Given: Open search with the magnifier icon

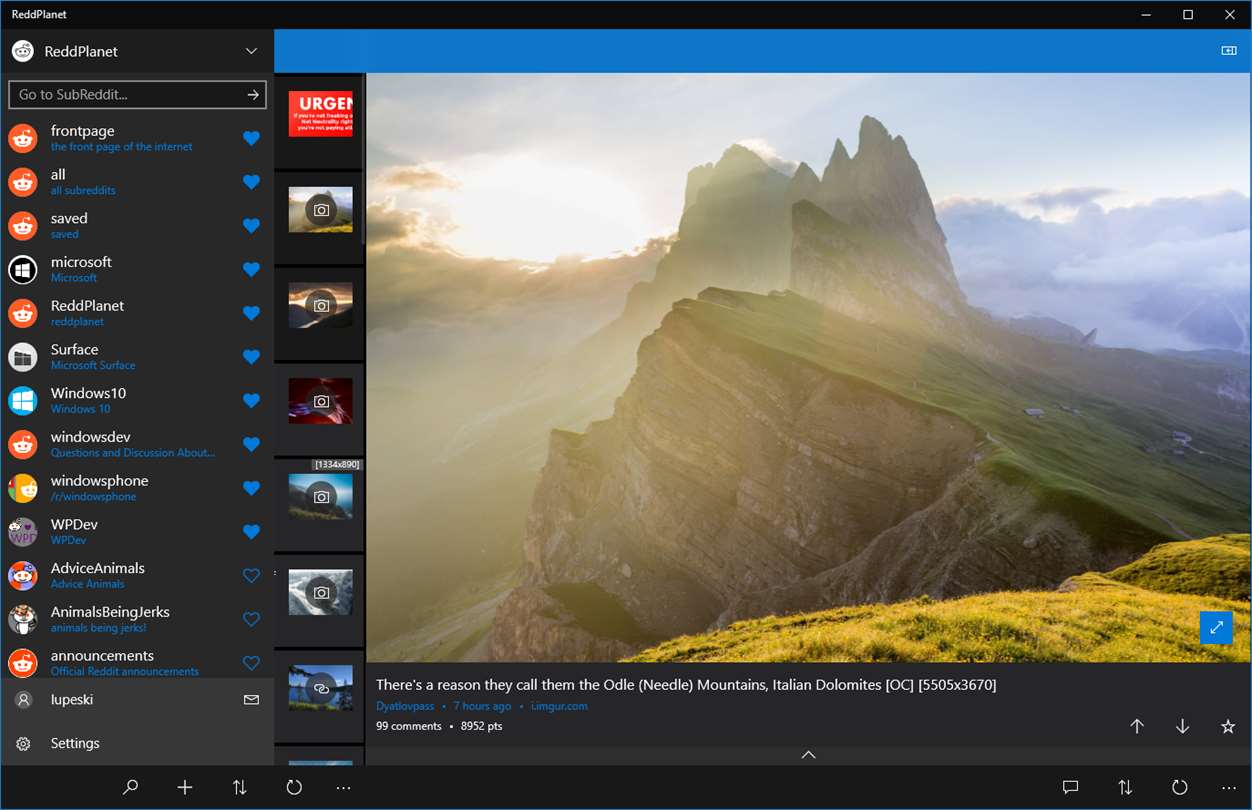Looking at the screenshot, I should (x=130, y=788).
